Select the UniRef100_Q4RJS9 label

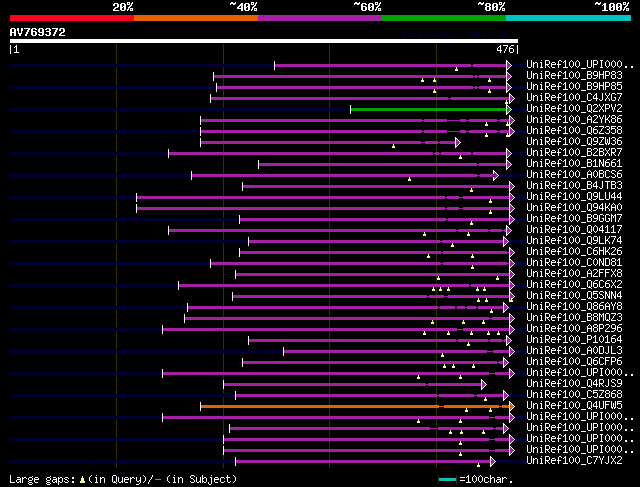click(x=574, y=384)
